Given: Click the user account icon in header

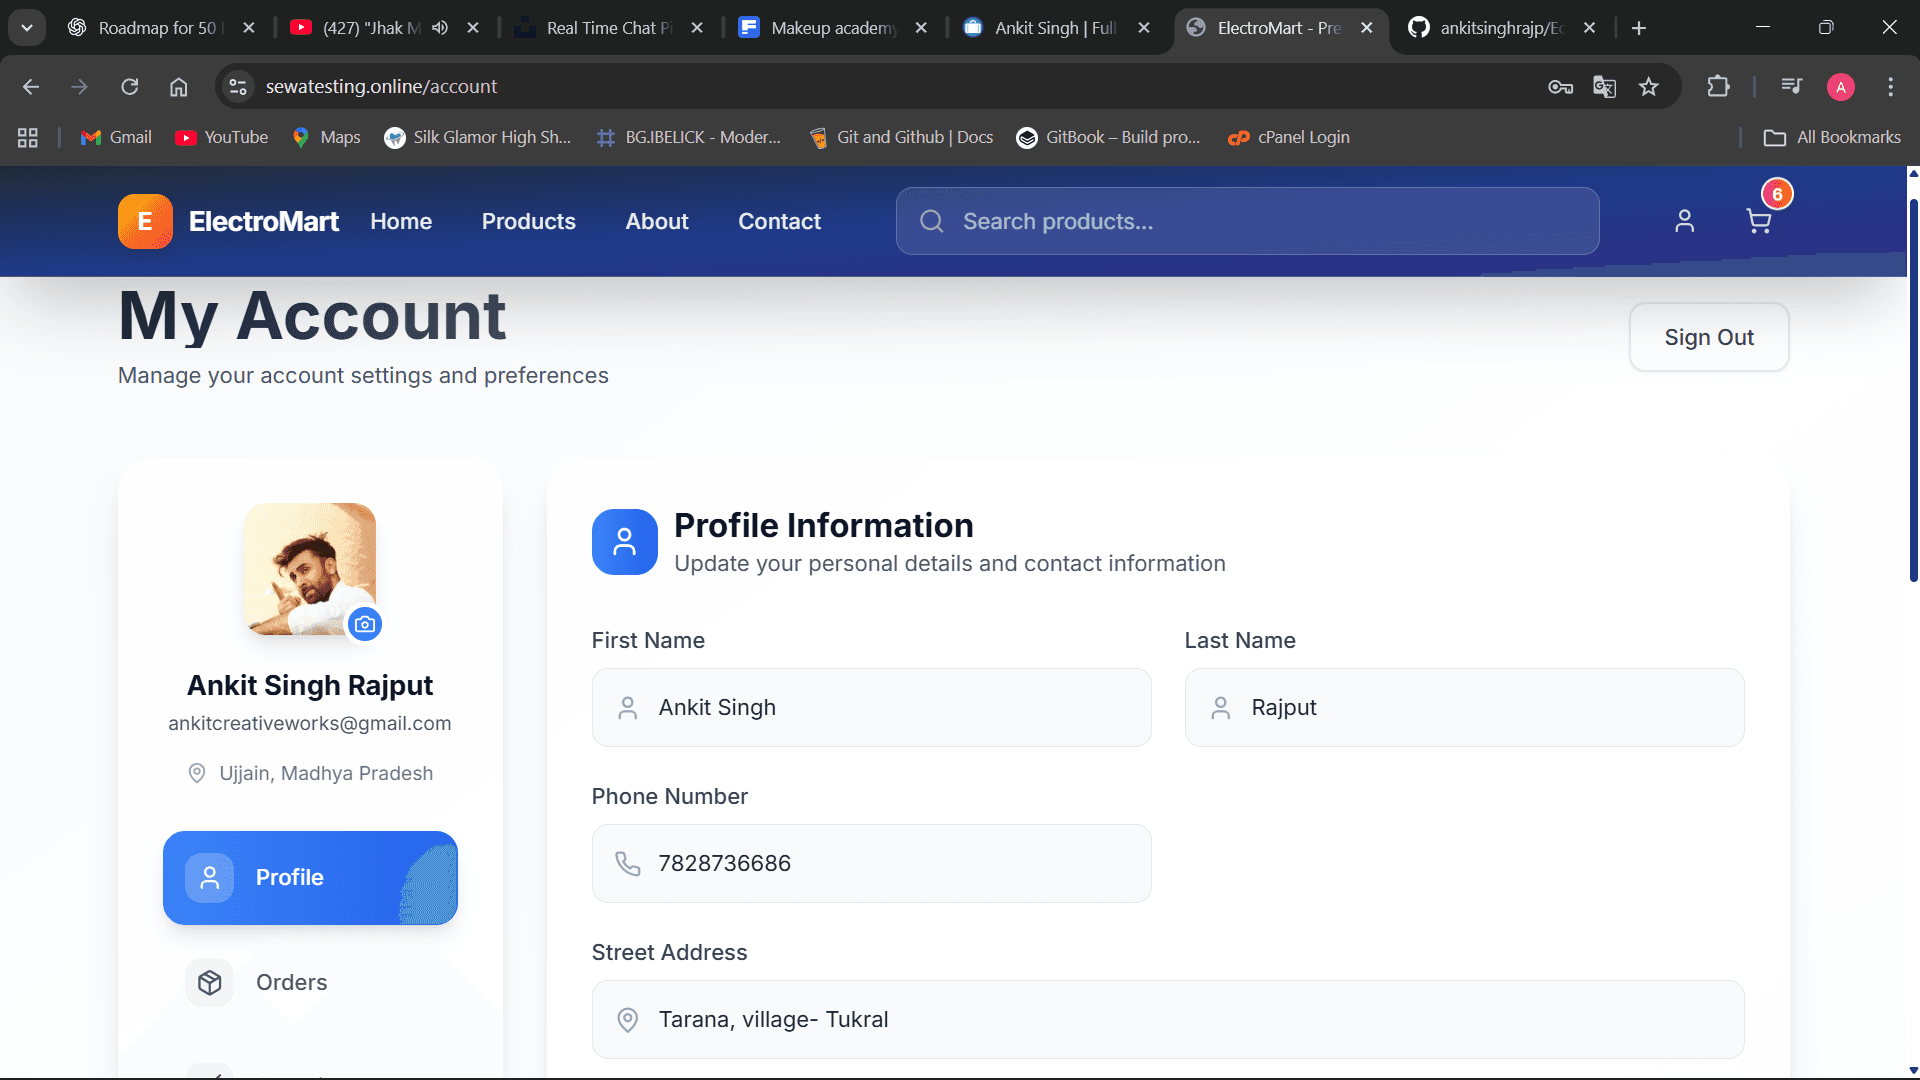Looking at the screenshot, I should (1684, 221).
